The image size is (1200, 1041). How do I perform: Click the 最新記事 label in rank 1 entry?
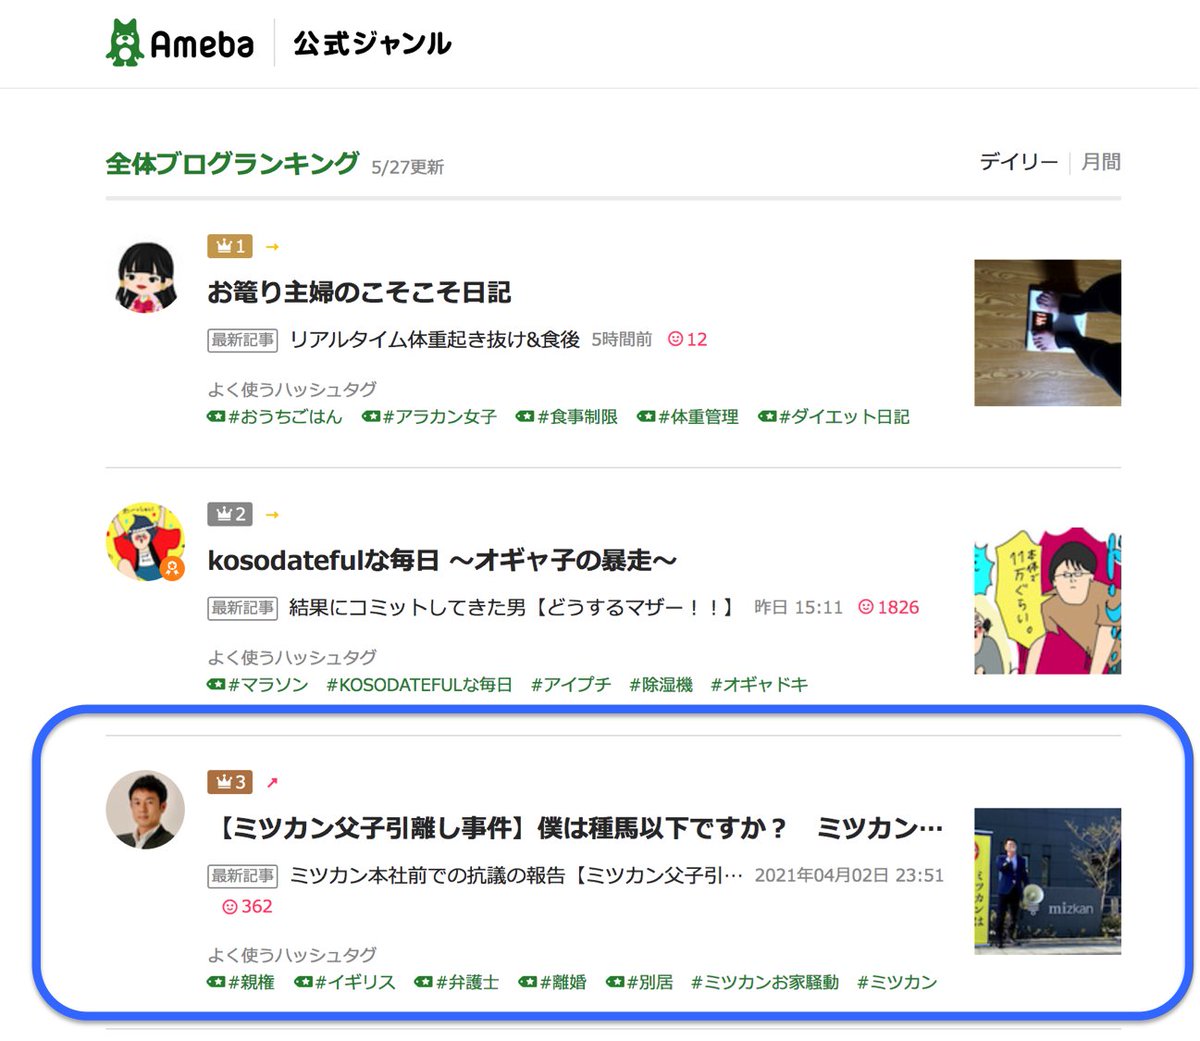pos(243,340)
